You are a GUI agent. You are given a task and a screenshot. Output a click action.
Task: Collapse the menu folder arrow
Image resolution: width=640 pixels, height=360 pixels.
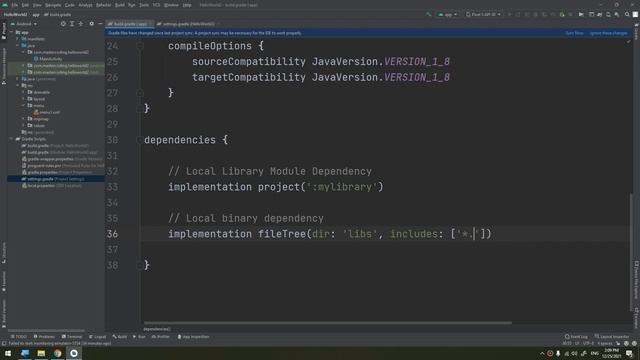[x=23, y=106]
